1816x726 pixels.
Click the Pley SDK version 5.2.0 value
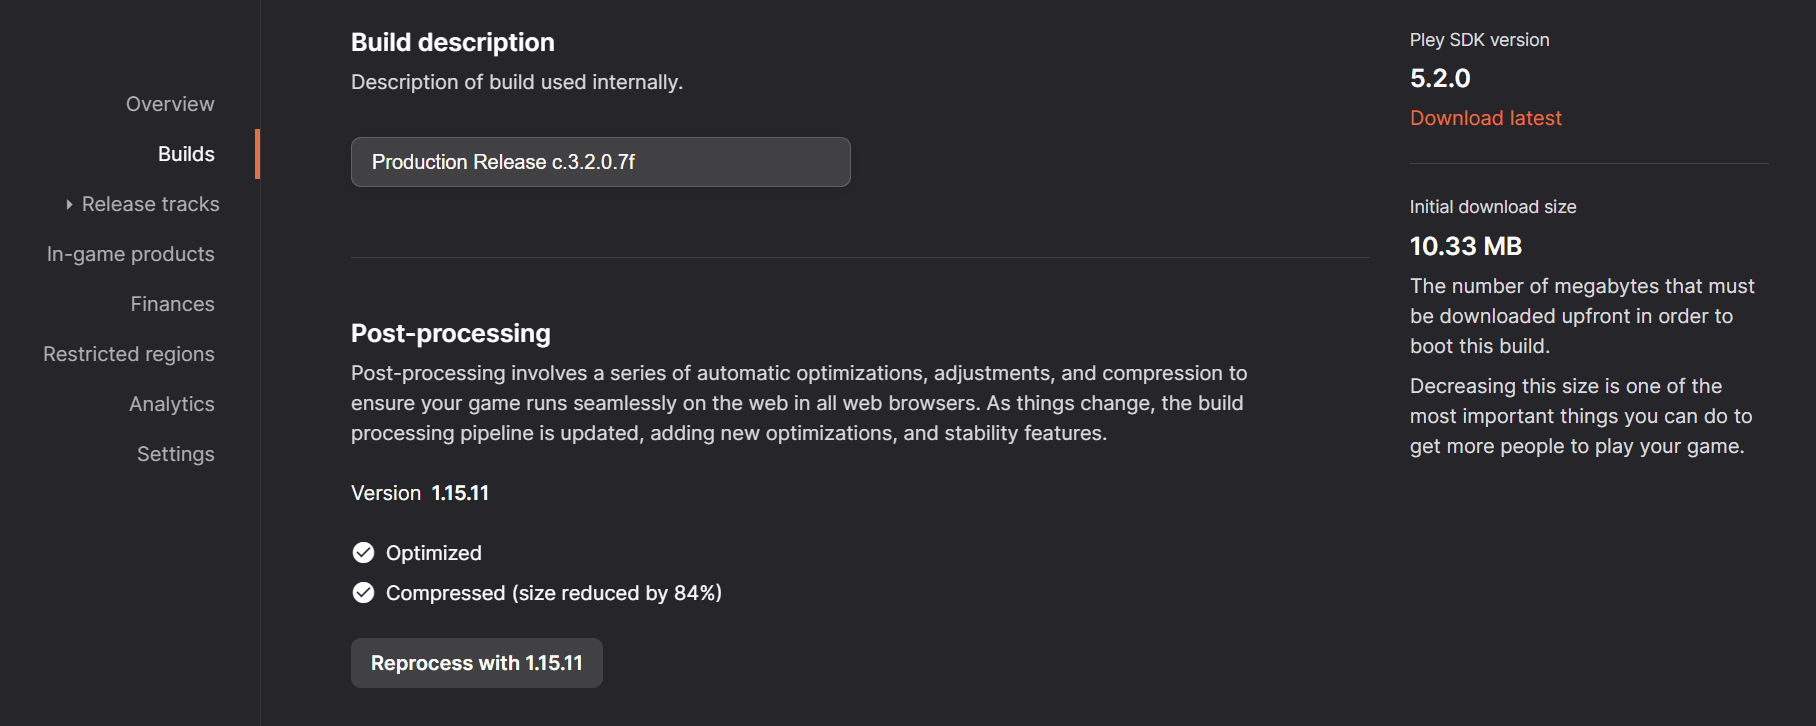coord(1439,78)
